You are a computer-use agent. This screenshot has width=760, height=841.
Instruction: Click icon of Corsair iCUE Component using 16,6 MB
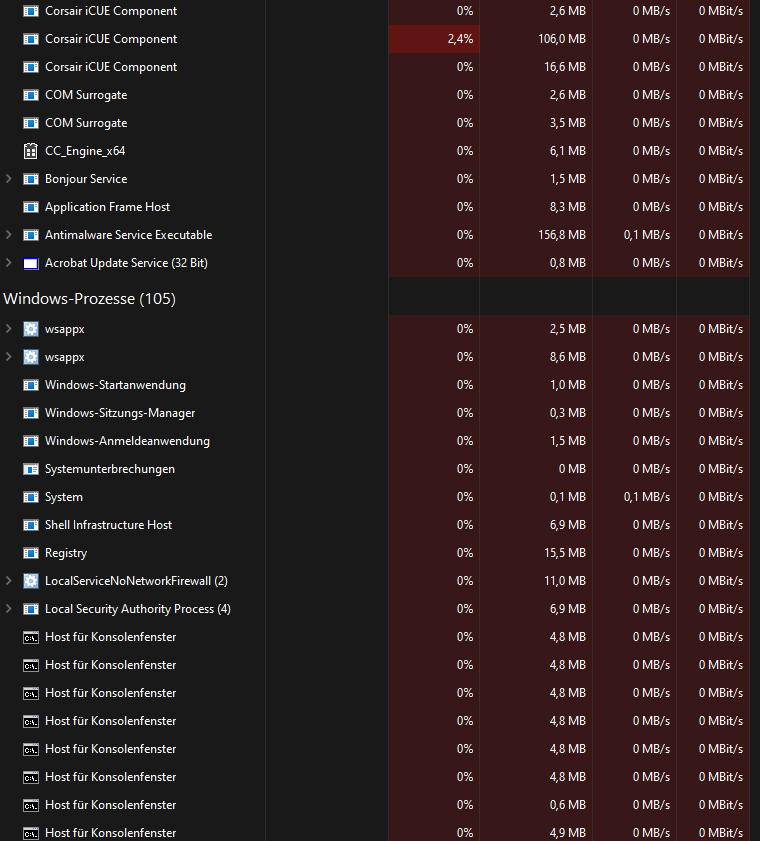pyautogui.click(x=31, y=67)
